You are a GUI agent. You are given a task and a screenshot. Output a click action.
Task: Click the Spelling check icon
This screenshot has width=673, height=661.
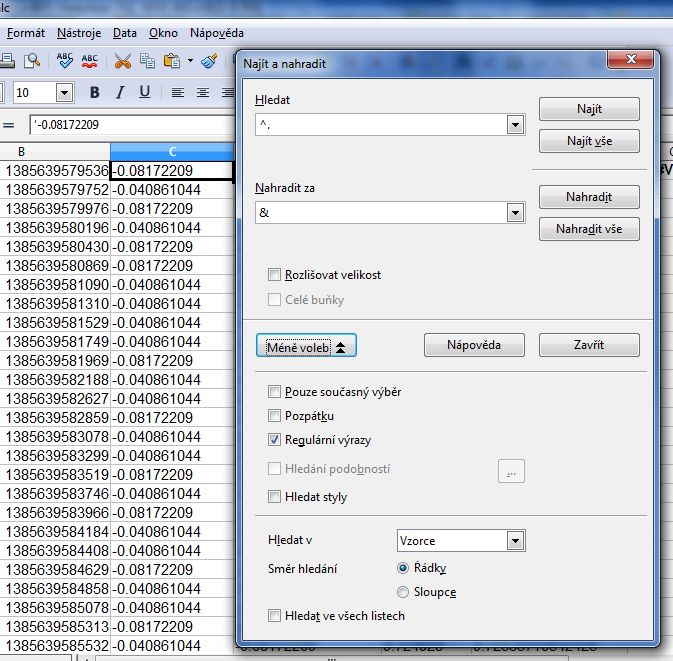coord(65,61)
